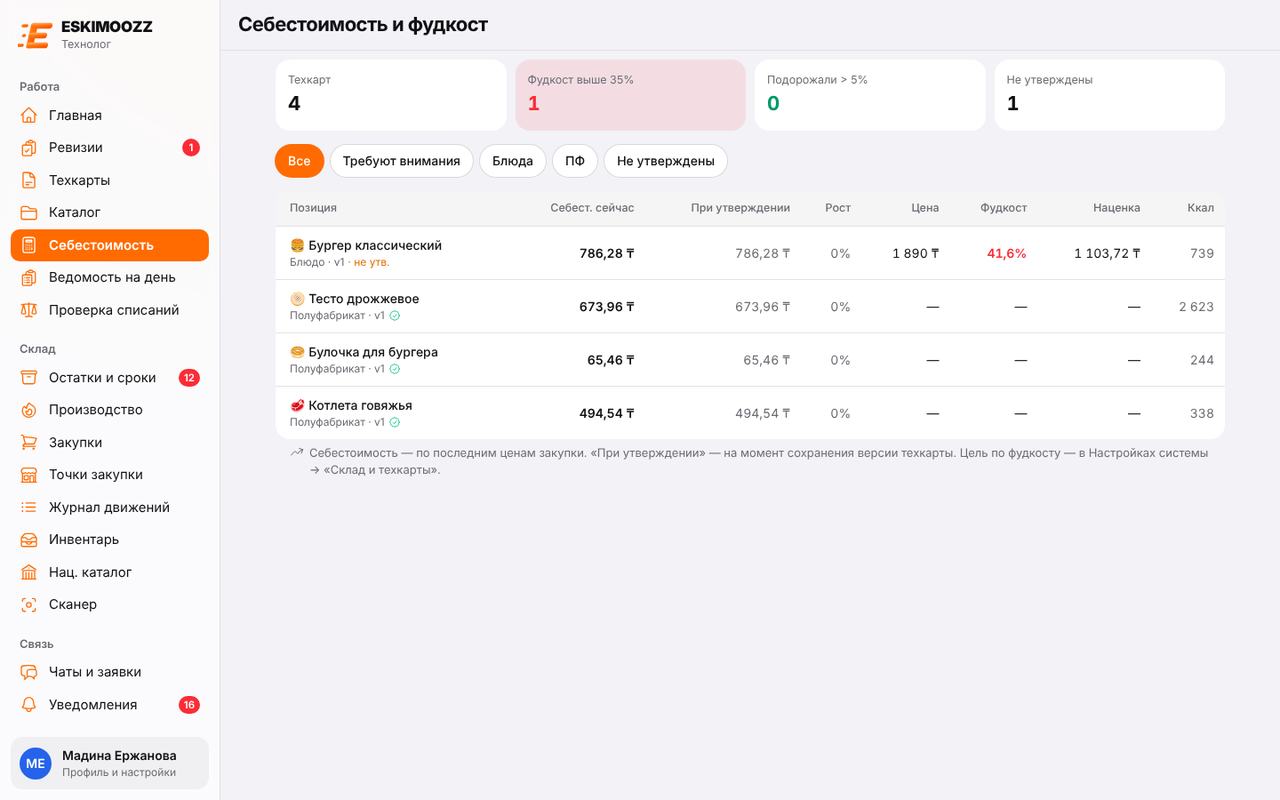Open the Тесто дрожжевое row
Image resolution: width=1280 pixels, height=800 pixels.
pyautogui.click(x=750, y=306)
